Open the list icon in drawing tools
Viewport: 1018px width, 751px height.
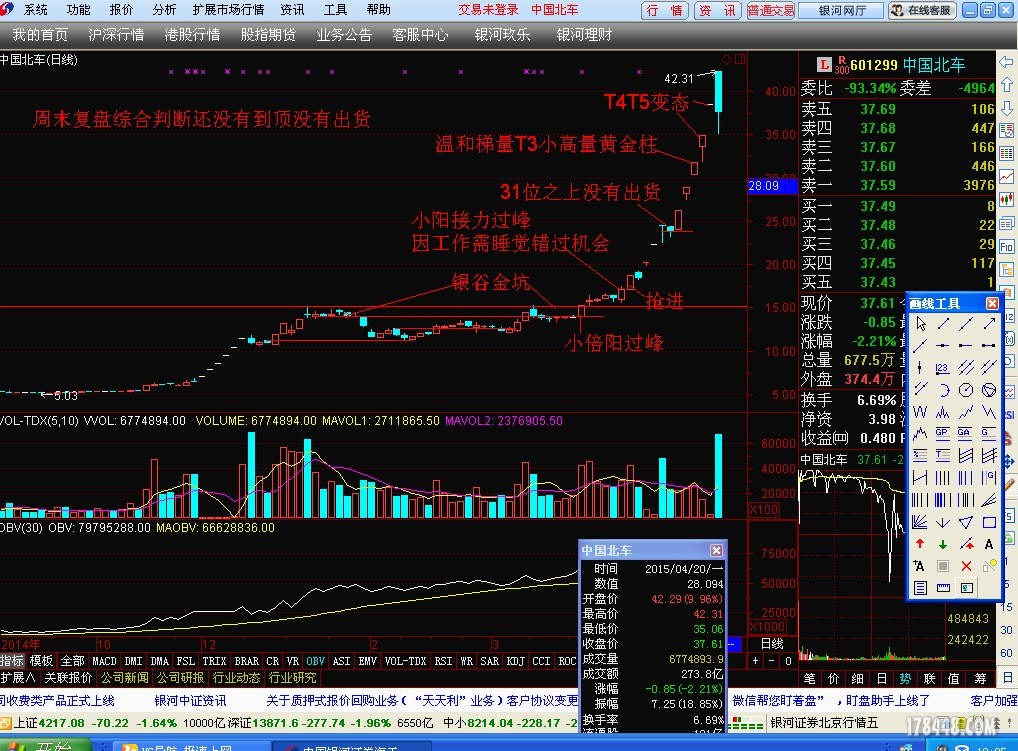pos(920,588)
